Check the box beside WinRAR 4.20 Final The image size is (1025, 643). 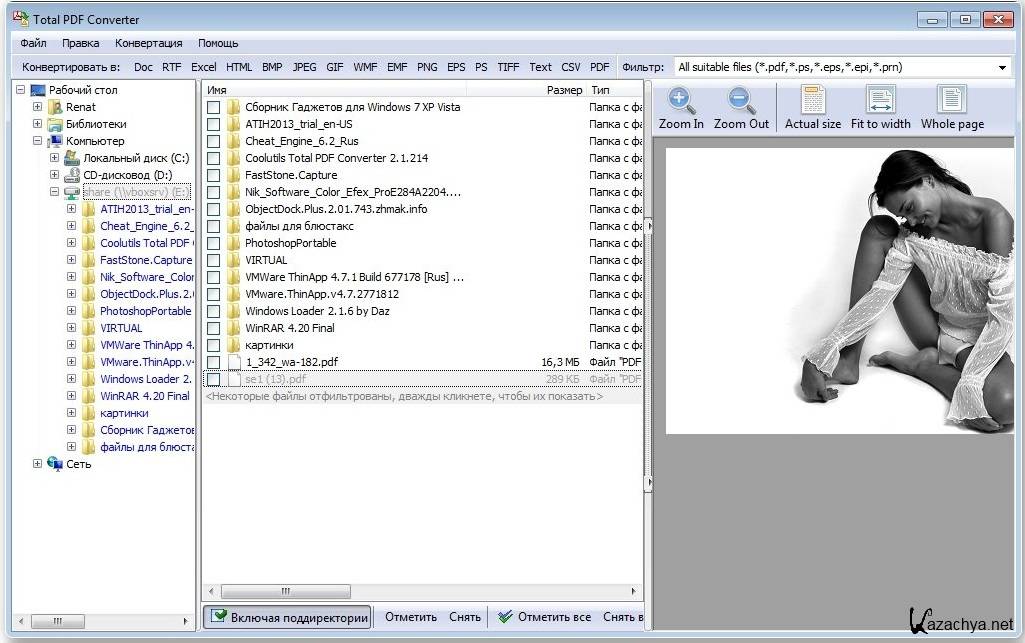[x=213, y=328]
